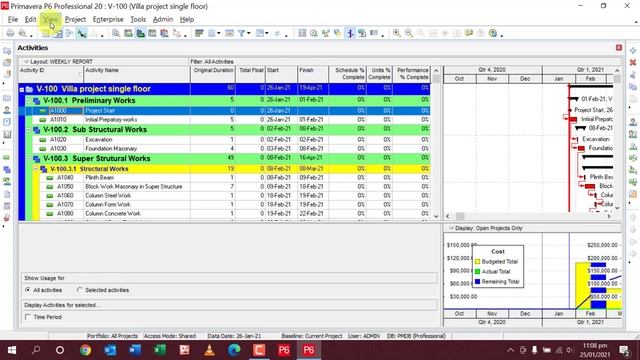Collapse the V-100.3 Super Strutural Works group
The image size is (640, 360).
coord(29,158)
